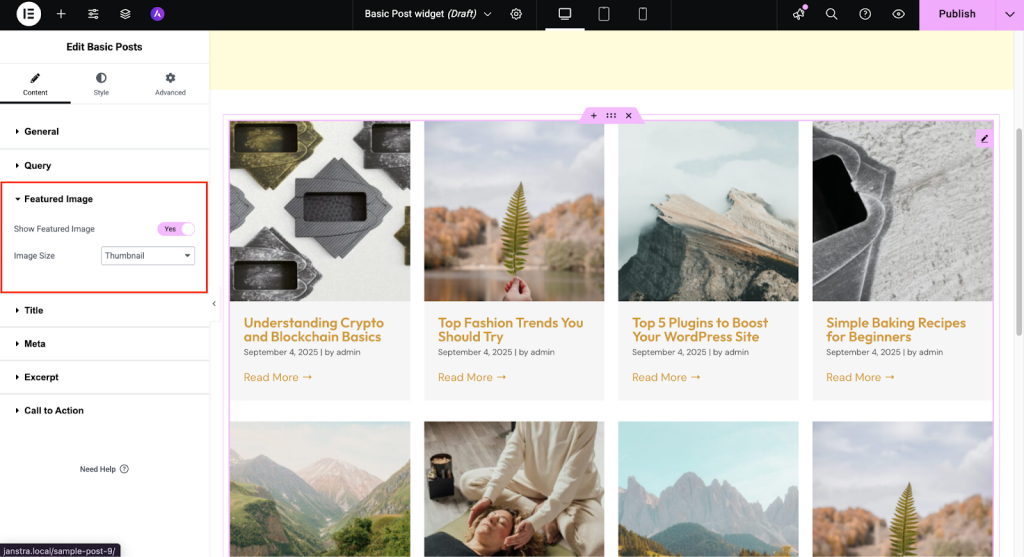Expand the Call to Action section
The height and width of the screenshot is (557, 1024).
(x=54, y=411)
